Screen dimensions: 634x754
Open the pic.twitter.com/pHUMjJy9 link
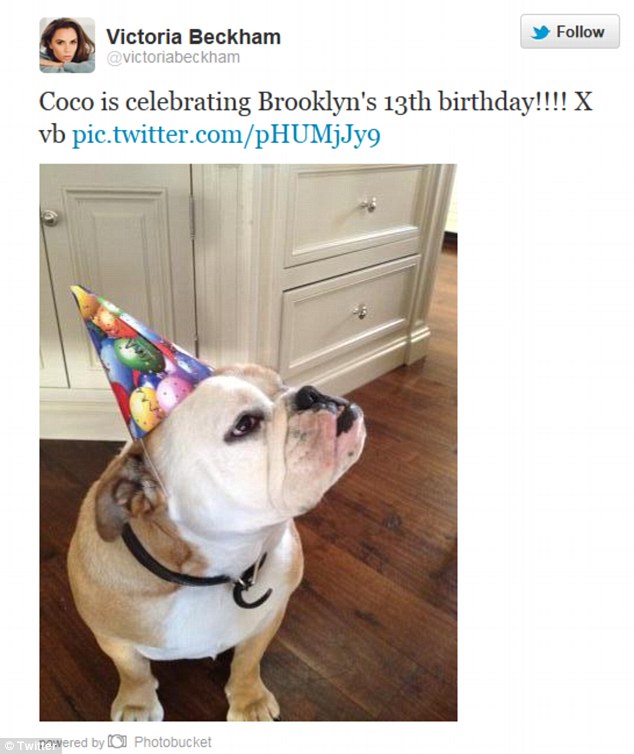226,135
